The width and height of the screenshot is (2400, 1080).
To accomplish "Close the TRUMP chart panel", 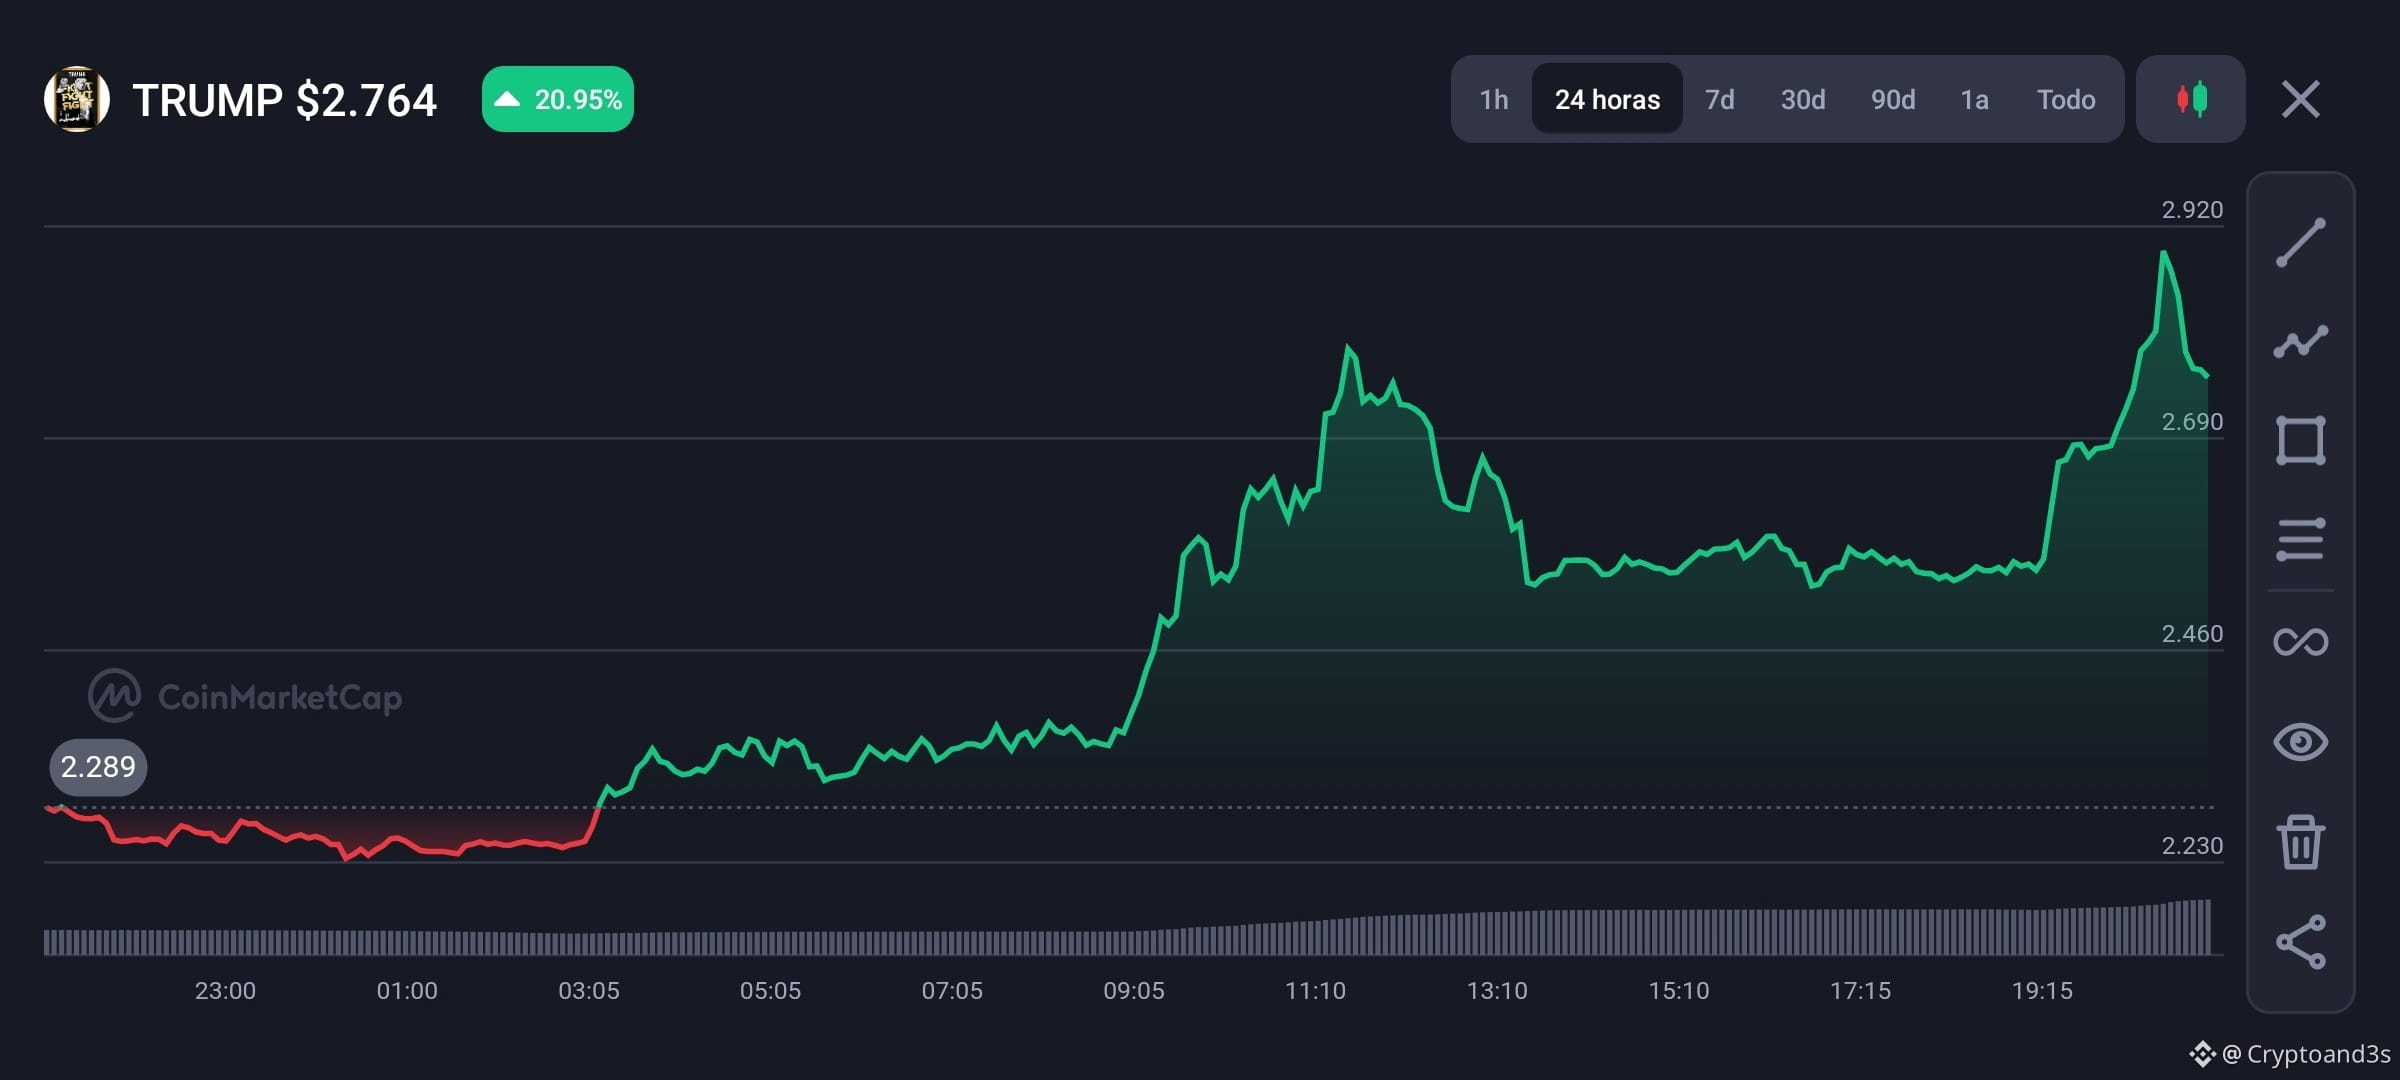I will [2300, 99].
